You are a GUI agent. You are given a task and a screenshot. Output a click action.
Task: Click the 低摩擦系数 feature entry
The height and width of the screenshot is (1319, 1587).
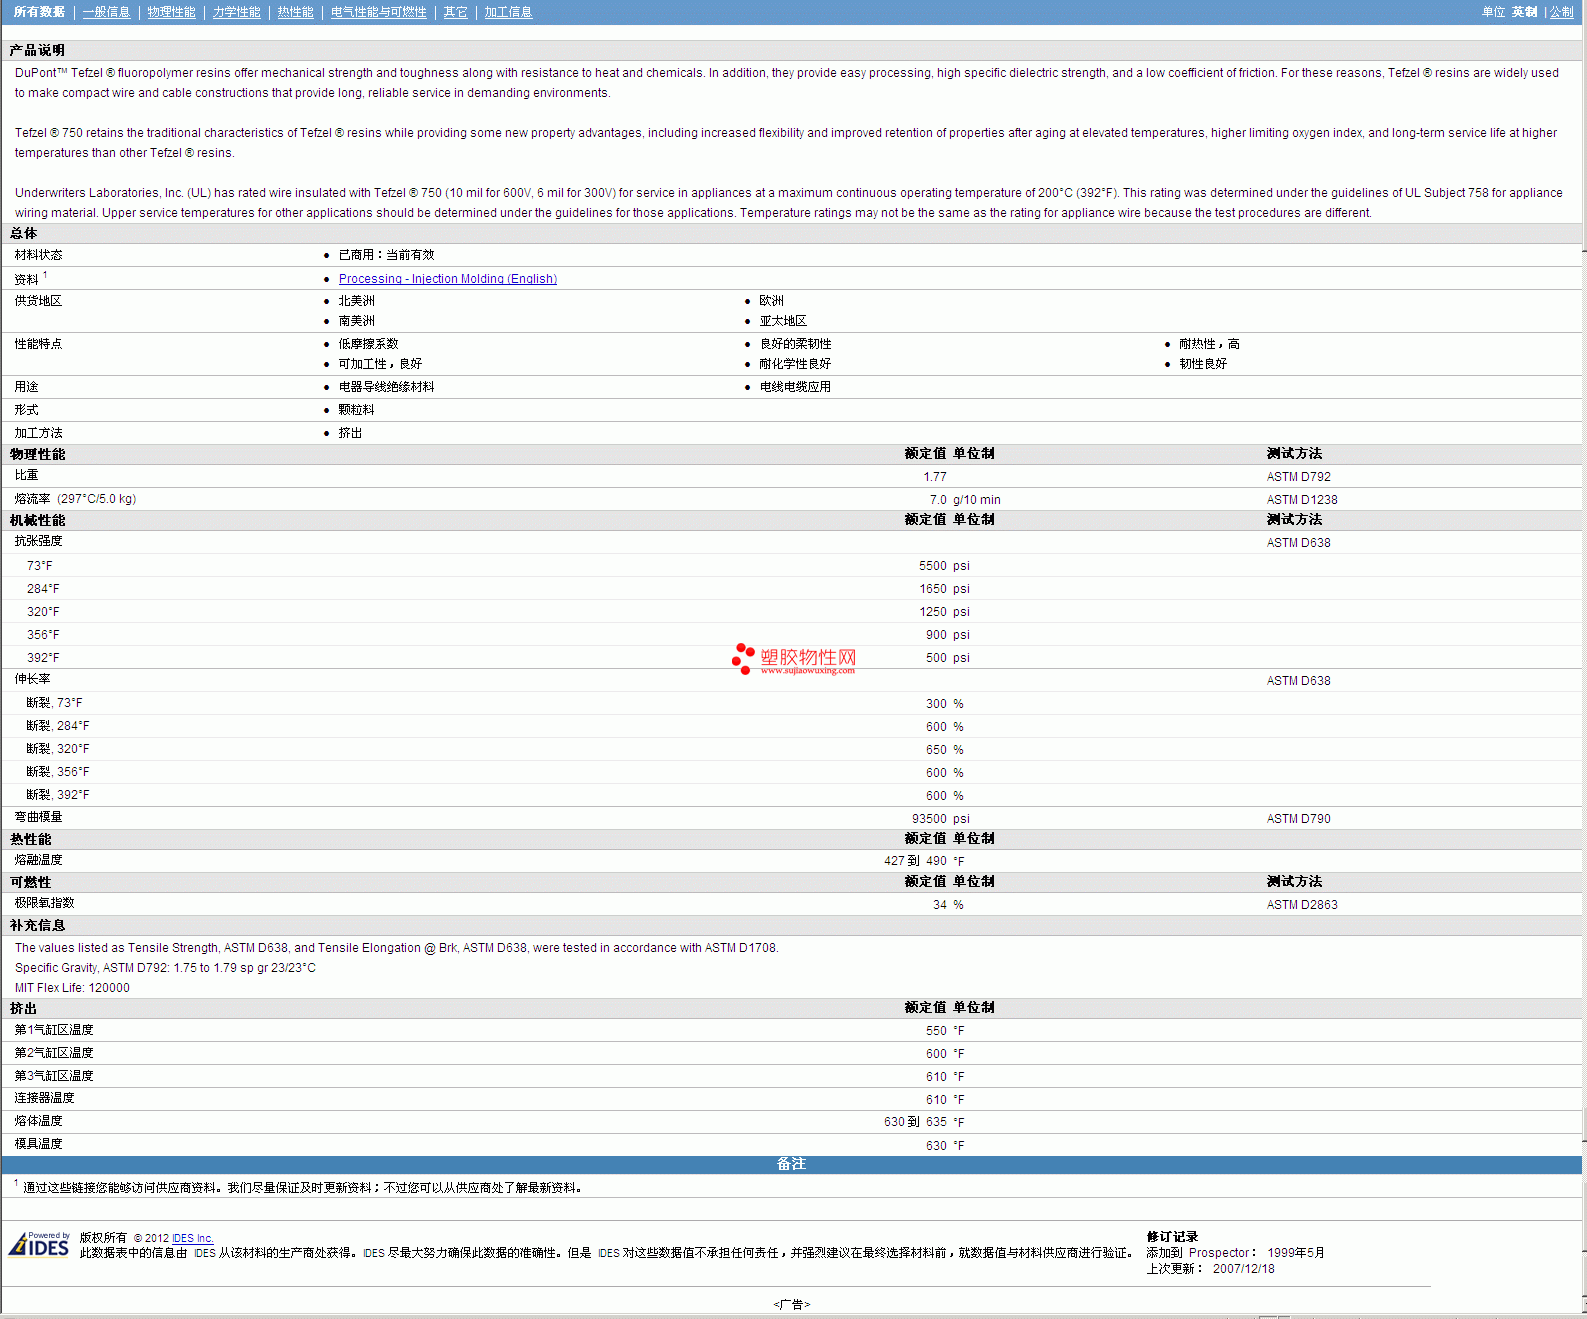pyautogui.click(x=368, y=344)
